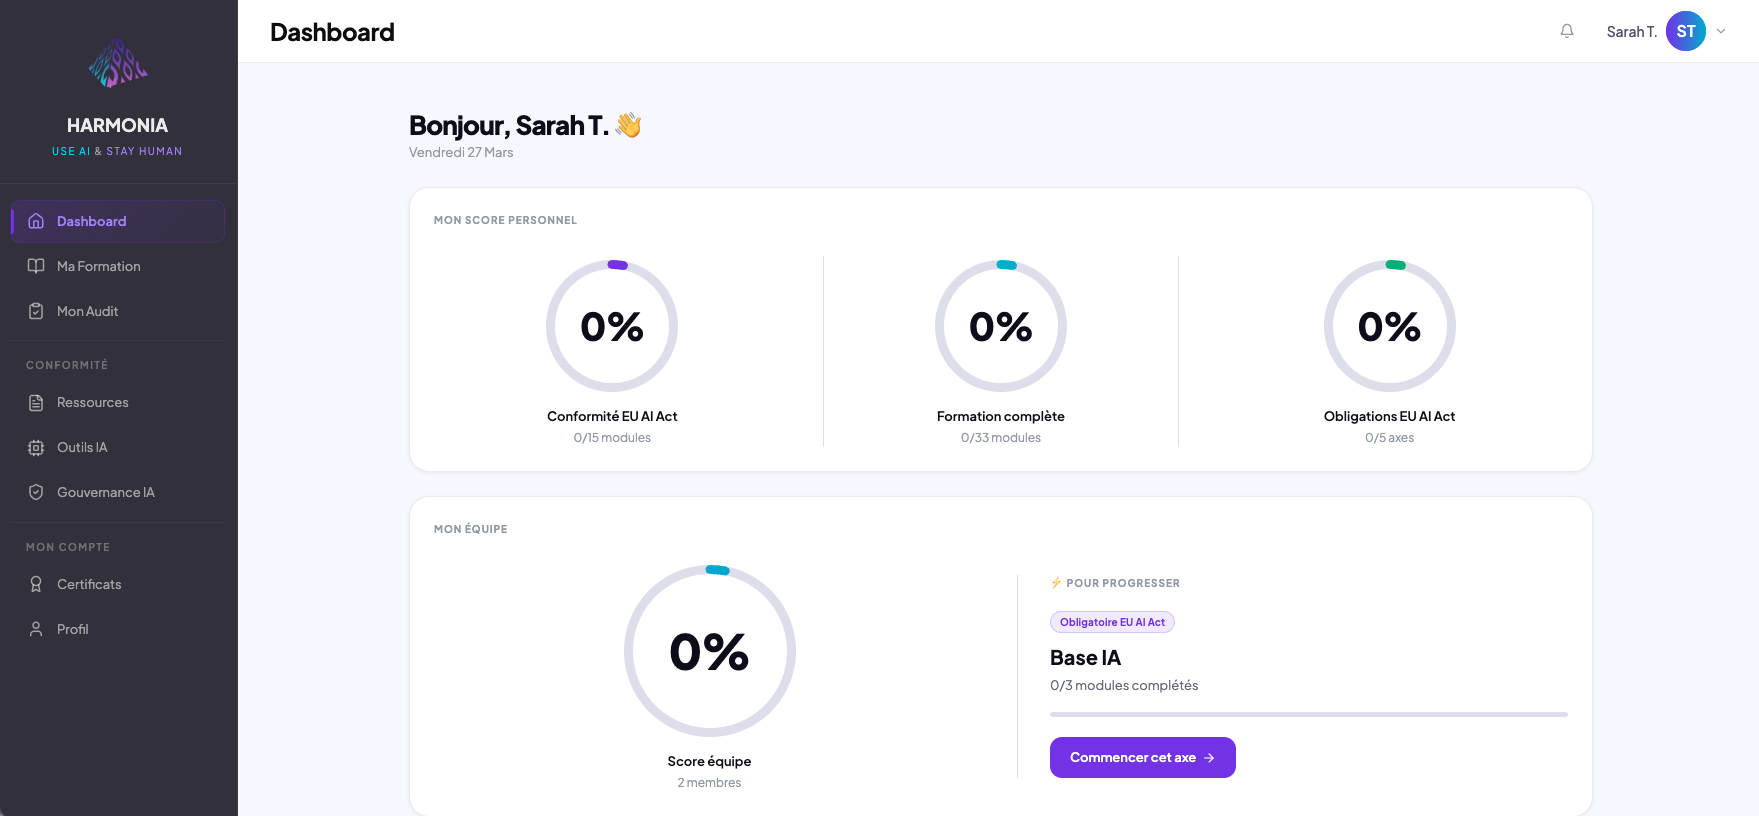Click the Commencer cet axe button
The width and height of the screenshot is (1759, 816).
coord(1143,757)
